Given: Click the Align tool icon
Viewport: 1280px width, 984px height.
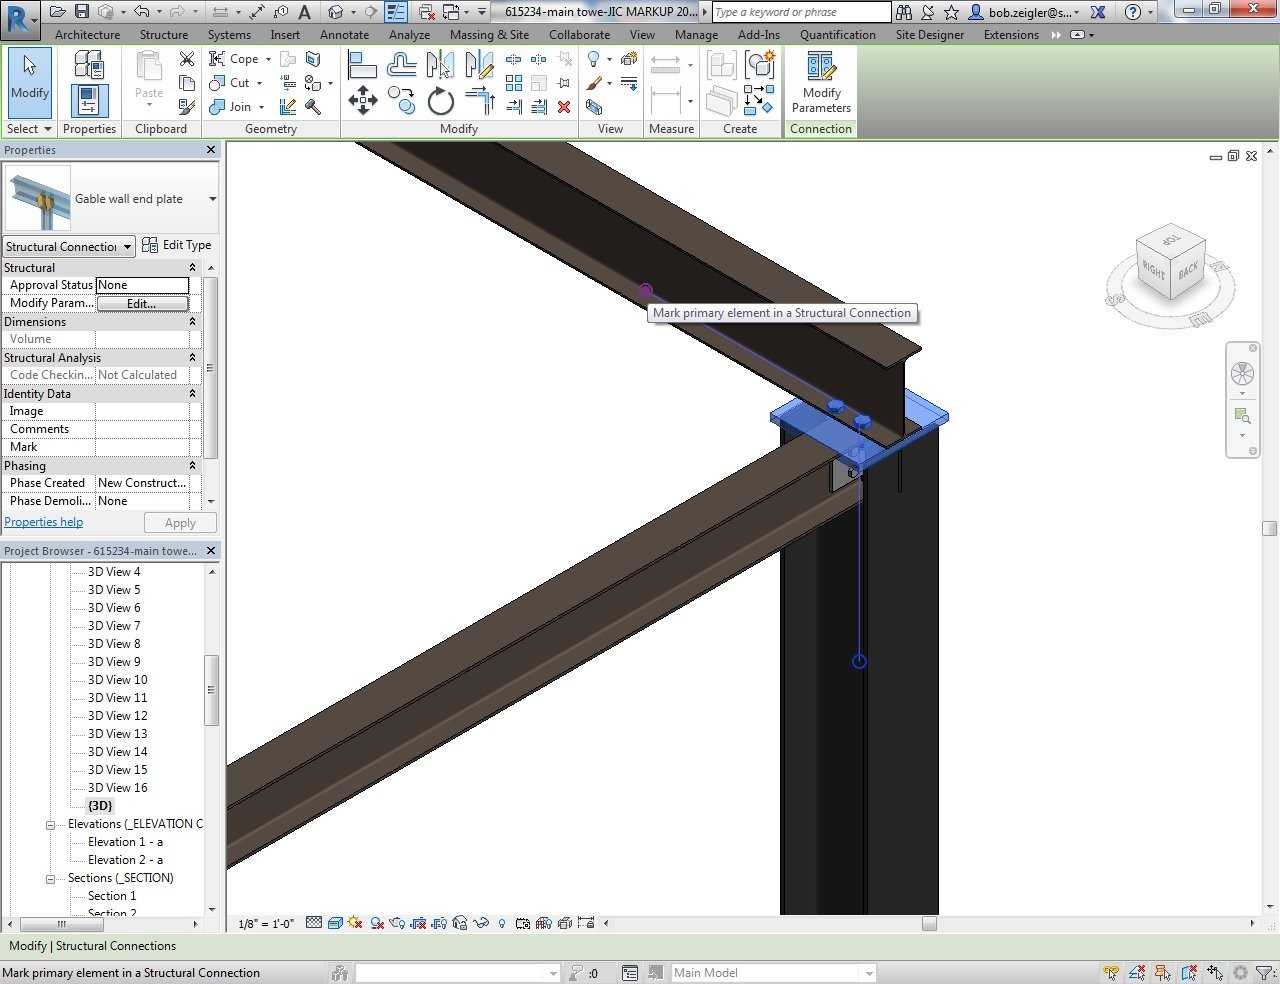Looking at the screenshot, I should click(x=362, y=66).
